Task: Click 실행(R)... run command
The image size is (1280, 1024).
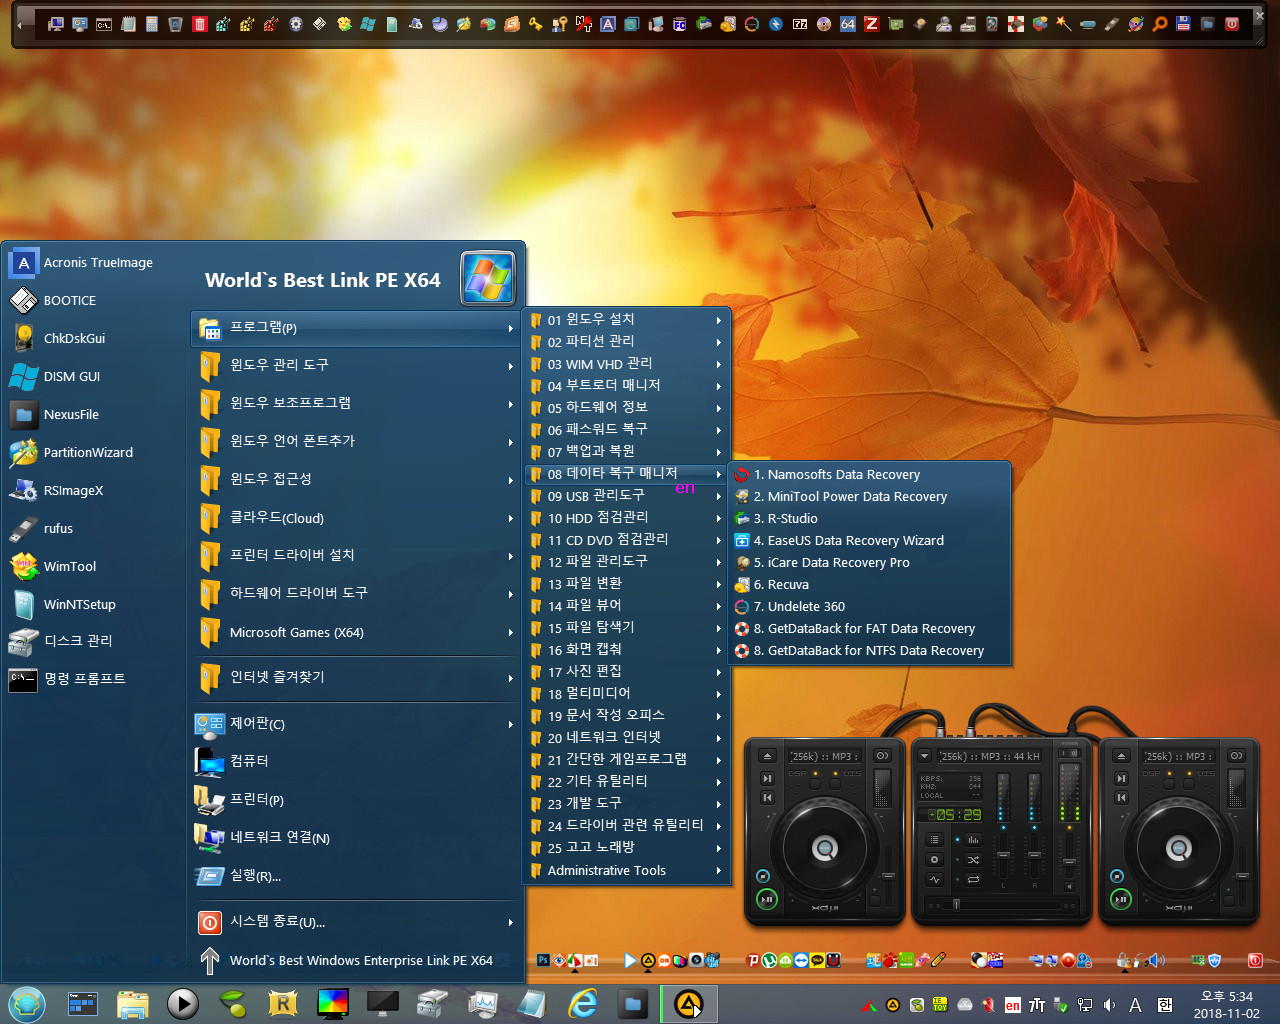Action: (355, 876)
